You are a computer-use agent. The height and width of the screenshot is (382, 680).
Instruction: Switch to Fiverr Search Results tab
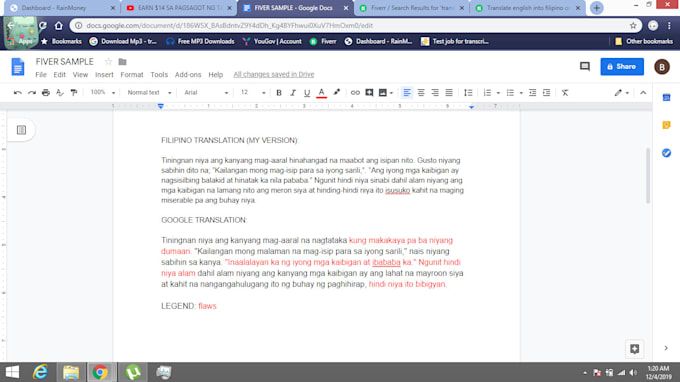[x=412, y=8]
